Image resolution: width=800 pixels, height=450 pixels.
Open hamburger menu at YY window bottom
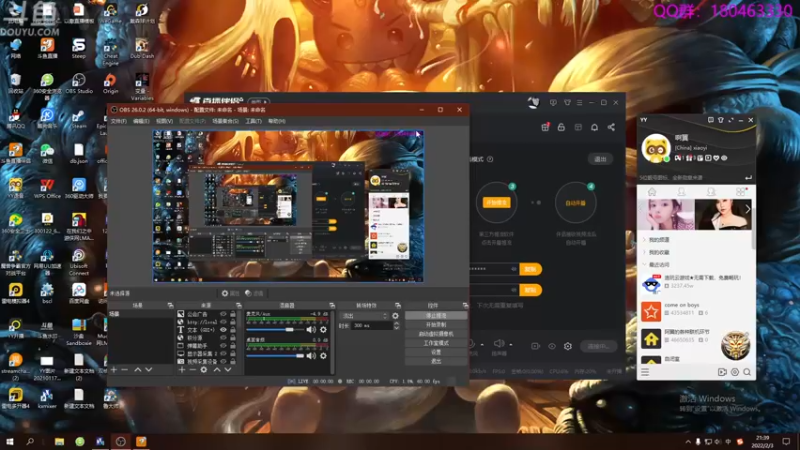click(x=645, y=372)
